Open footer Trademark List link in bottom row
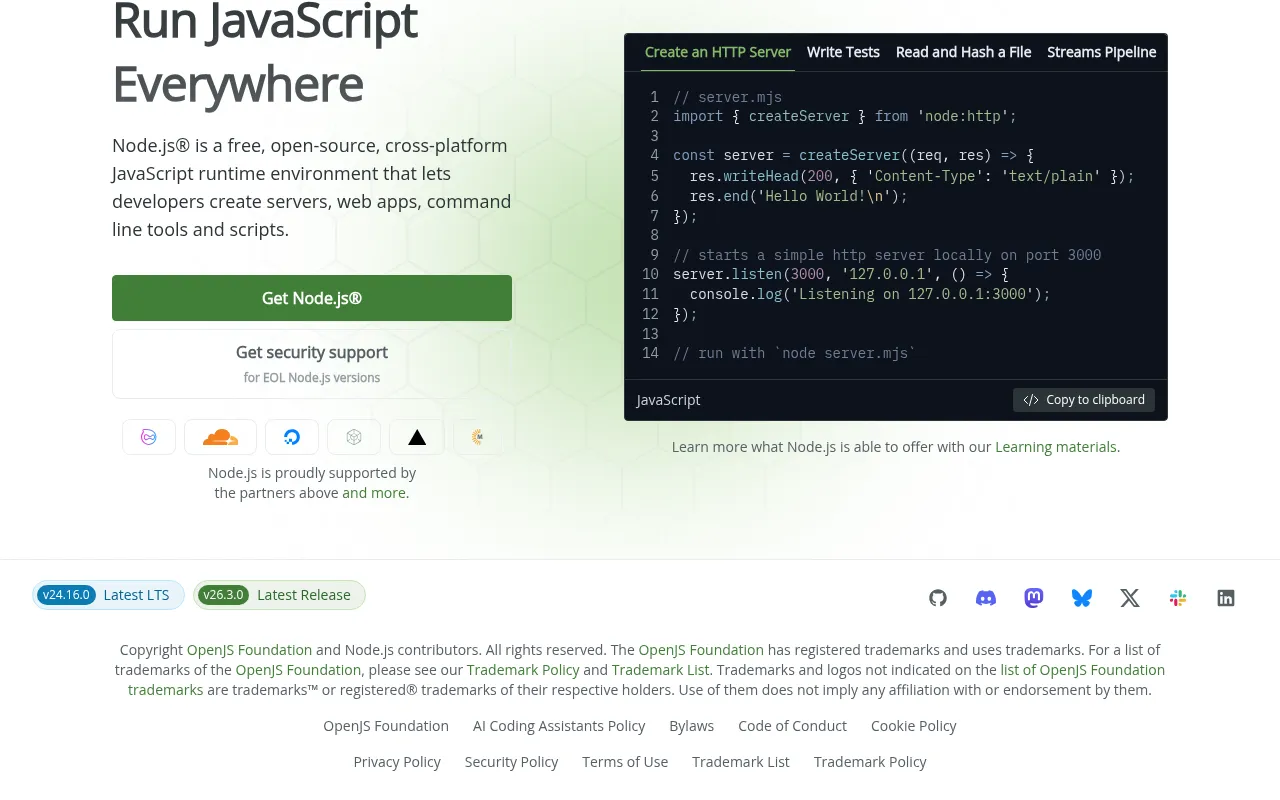1280x800 pixels. pyautogui.click(x=741, y=762)
